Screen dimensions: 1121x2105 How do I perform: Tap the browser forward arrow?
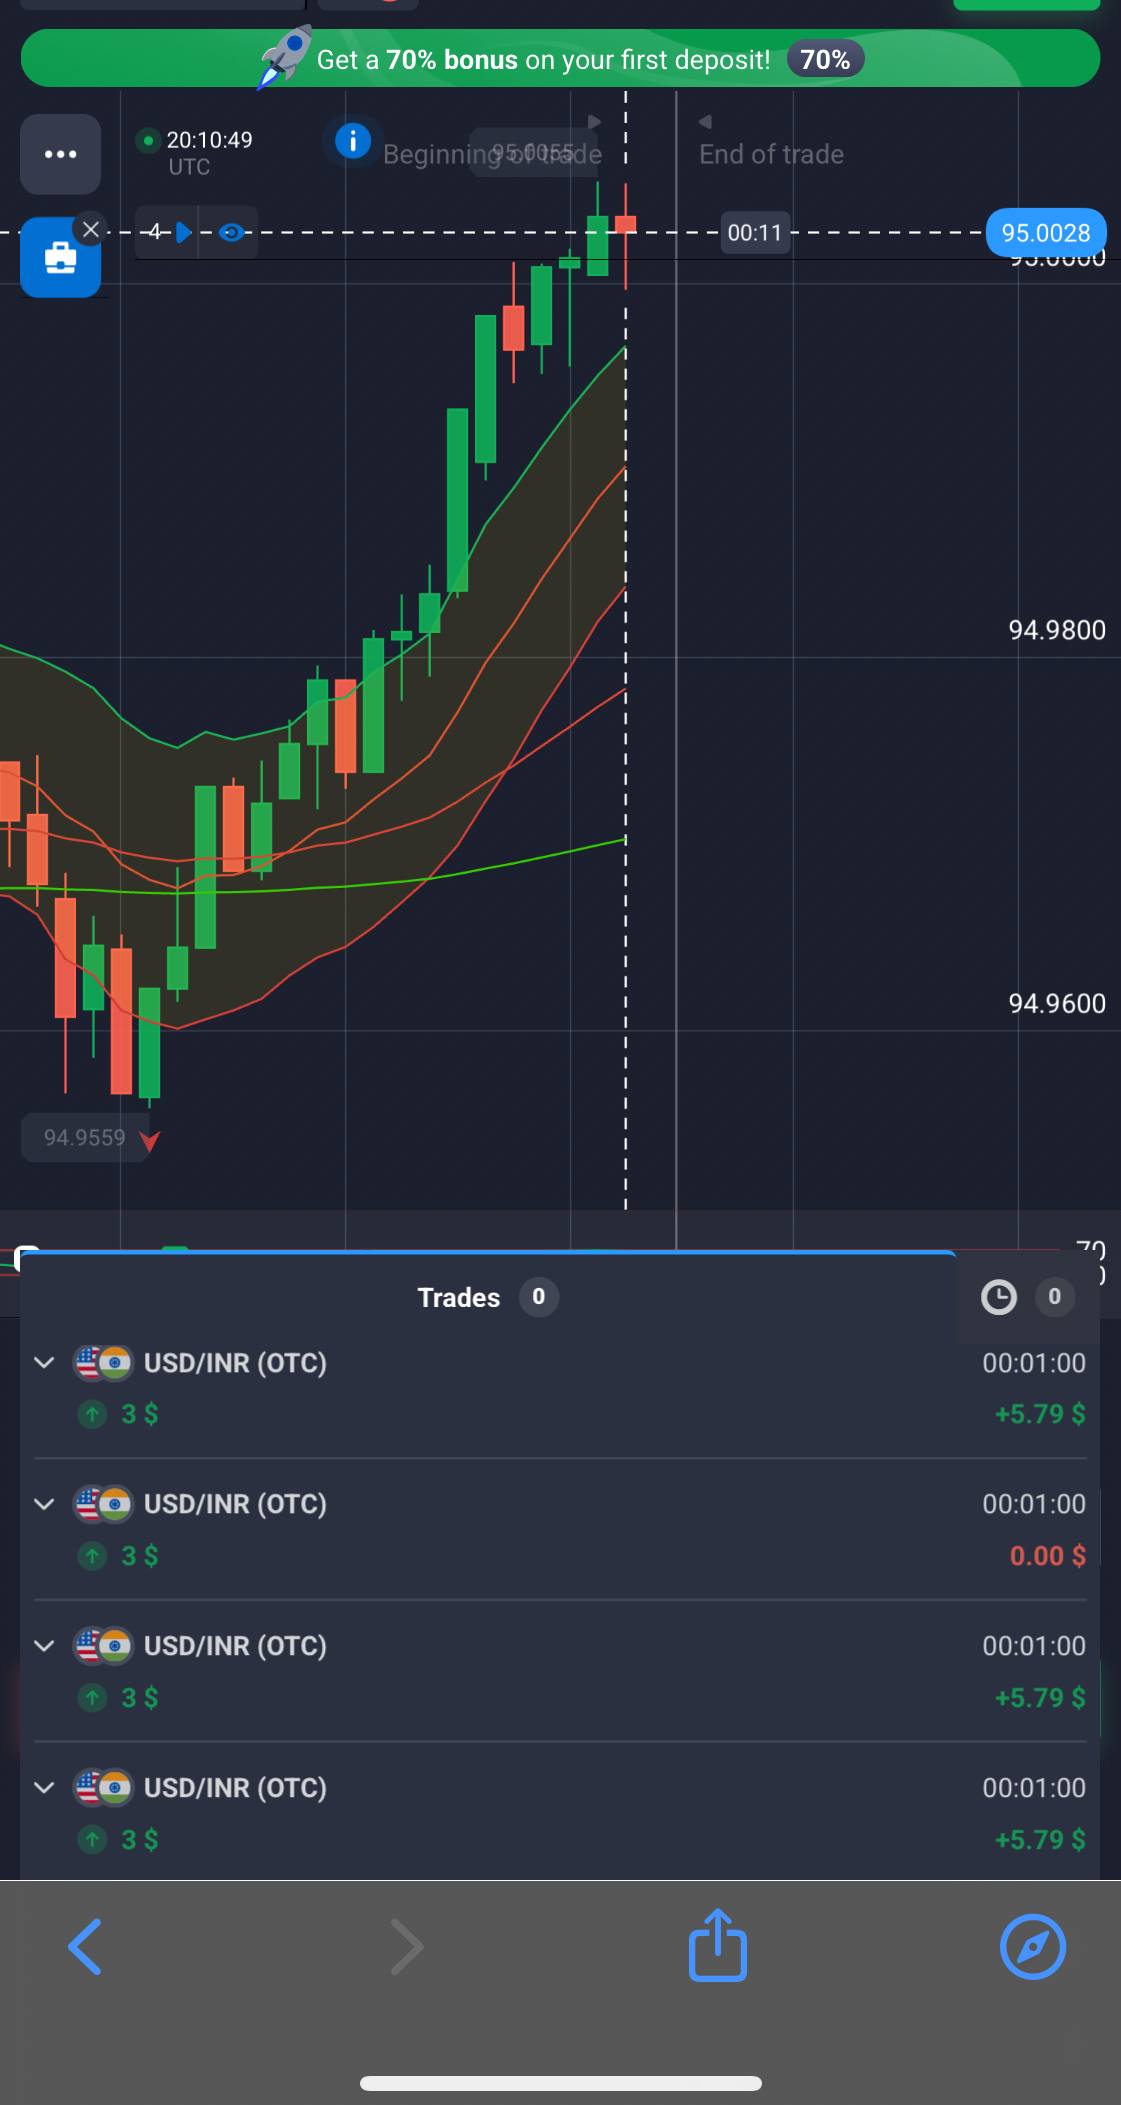click(406, 1946)
